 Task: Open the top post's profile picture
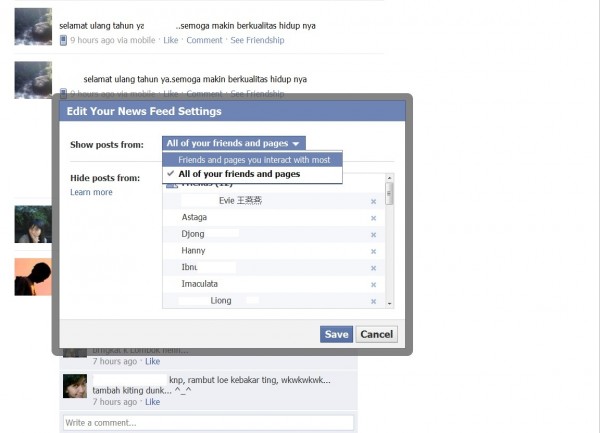point(33,26)
